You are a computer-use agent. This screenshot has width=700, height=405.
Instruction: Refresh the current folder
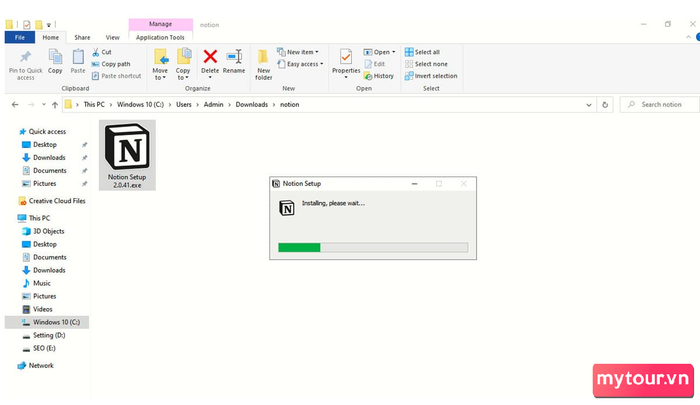[x=605, y=105]
